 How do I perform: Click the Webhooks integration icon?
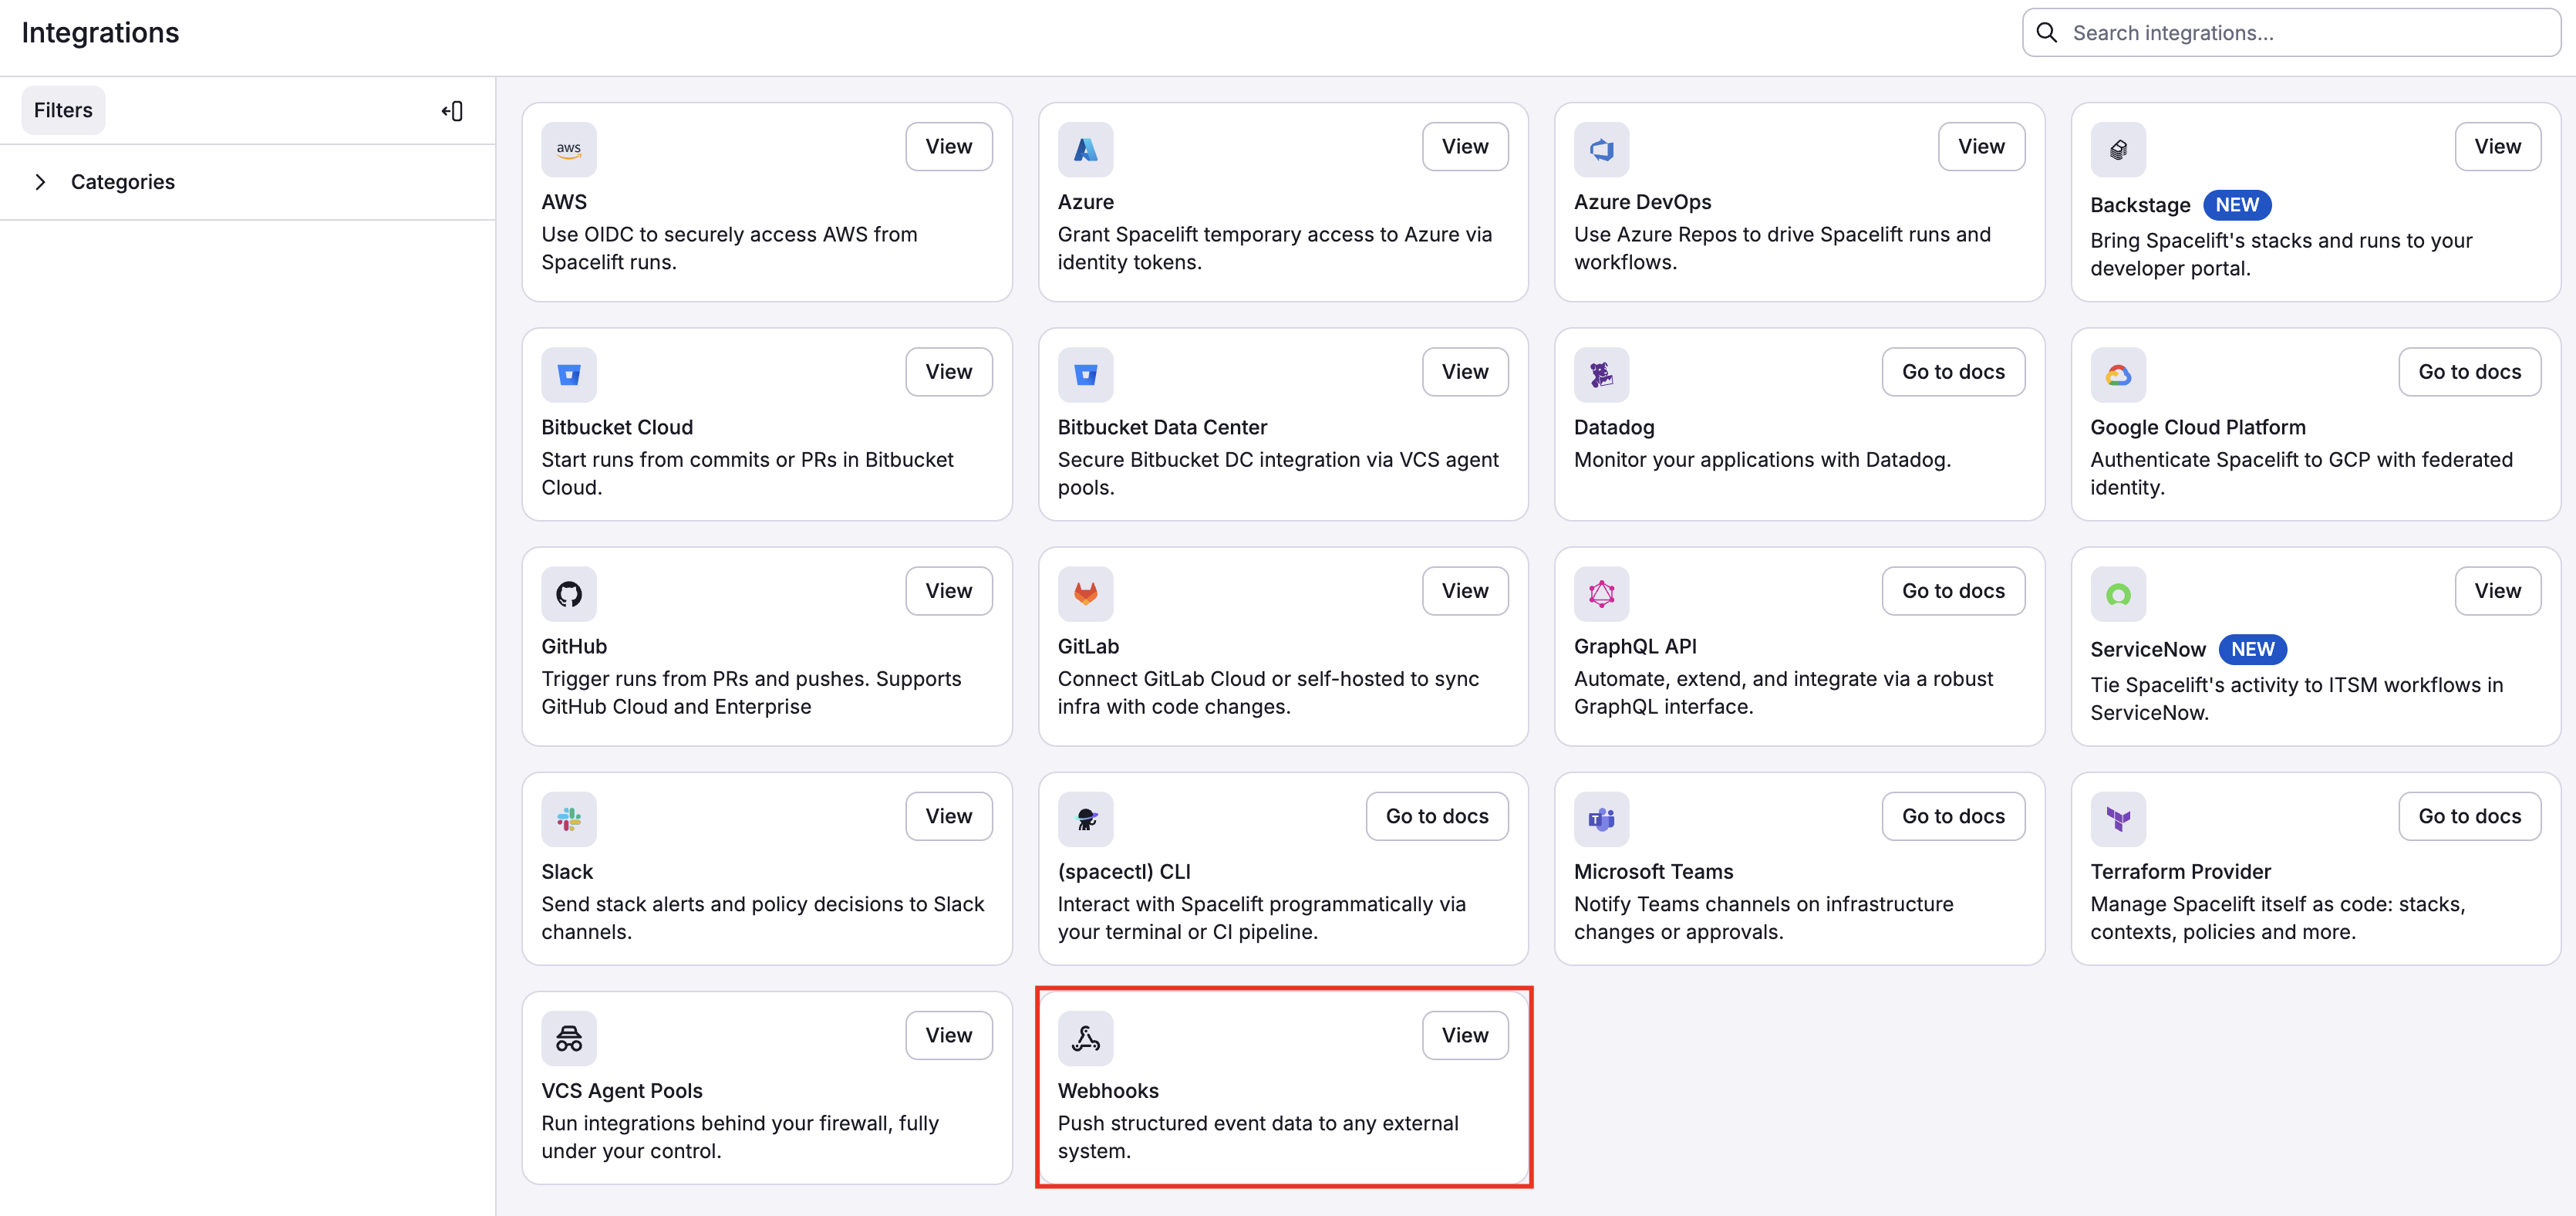tap(1086, 1037)
